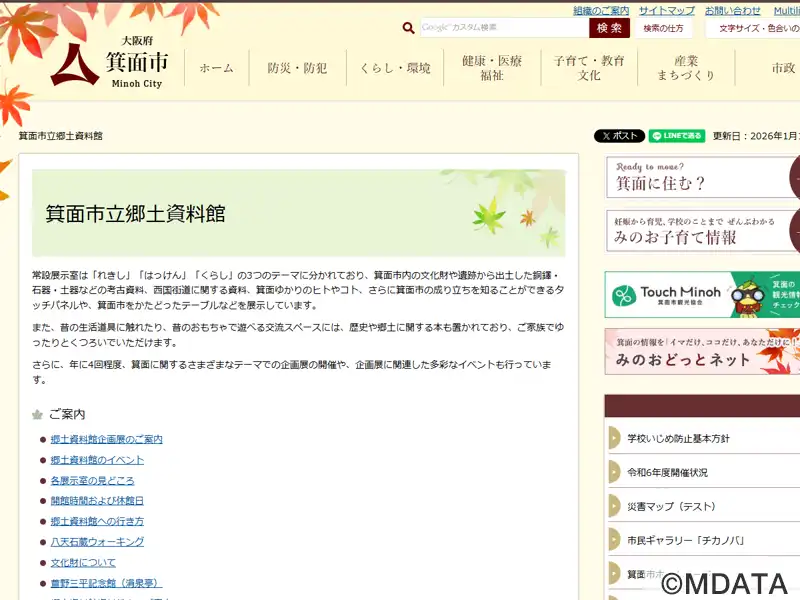Click arrow icon beside 学校いじめ防止基本方針

pos(614,439)
